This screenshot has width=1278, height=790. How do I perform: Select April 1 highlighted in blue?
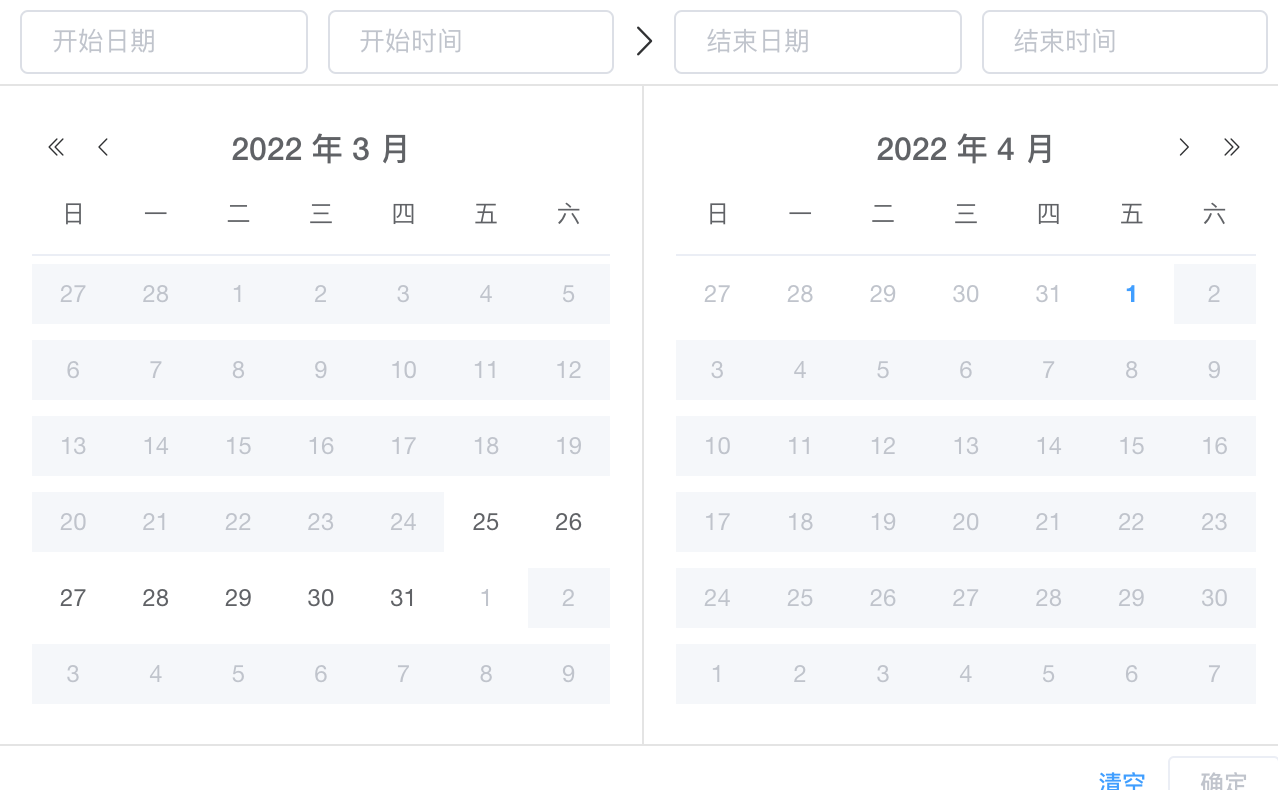[x=1131, y=294]
